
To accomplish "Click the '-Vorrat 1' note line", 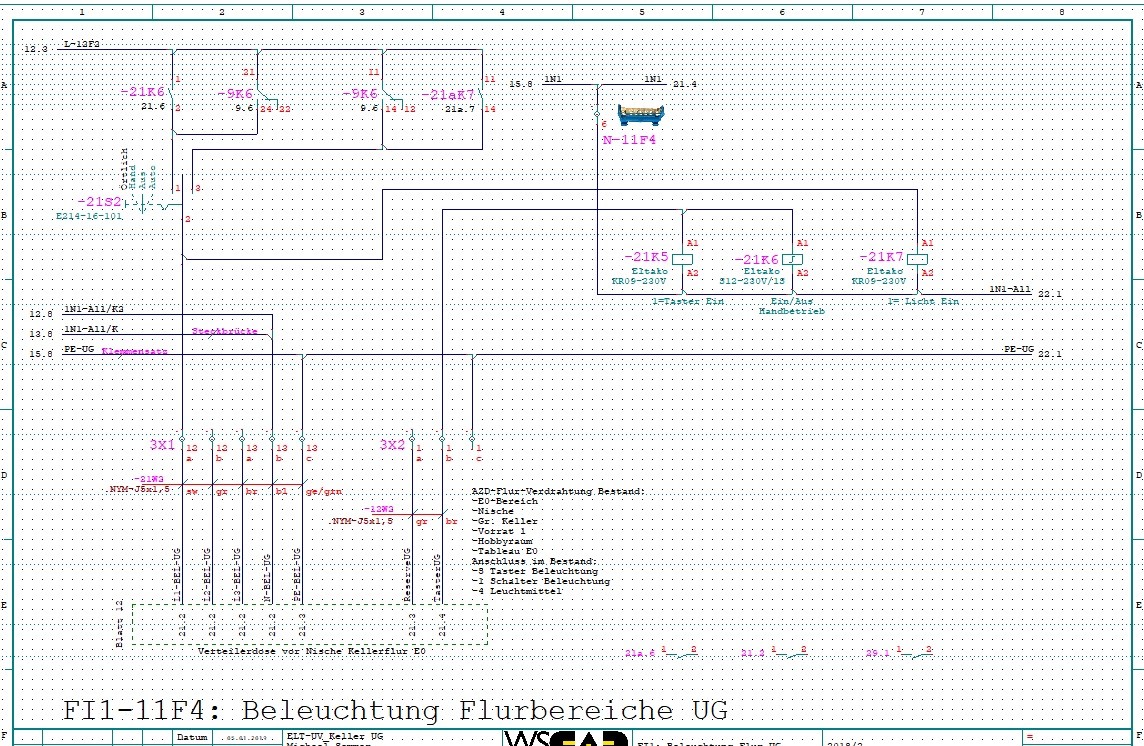I will (x=499, y=531).
